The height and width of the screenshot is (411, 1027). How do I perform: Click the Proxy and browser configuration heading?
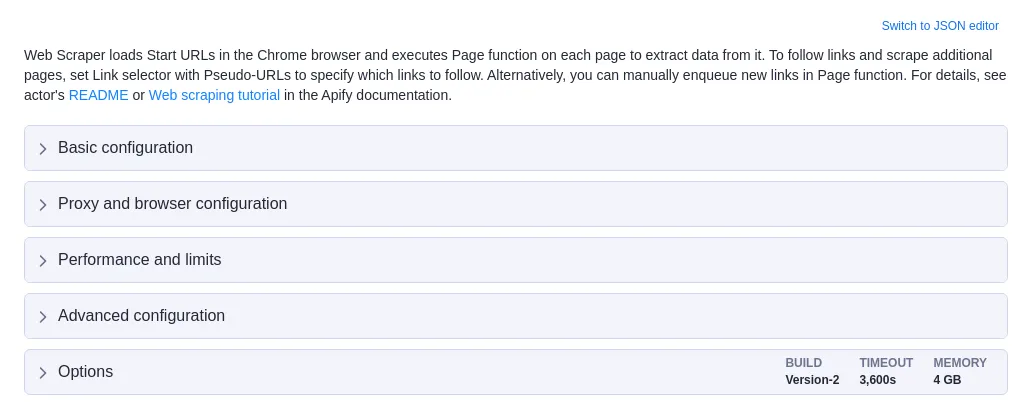click(172, 204)
